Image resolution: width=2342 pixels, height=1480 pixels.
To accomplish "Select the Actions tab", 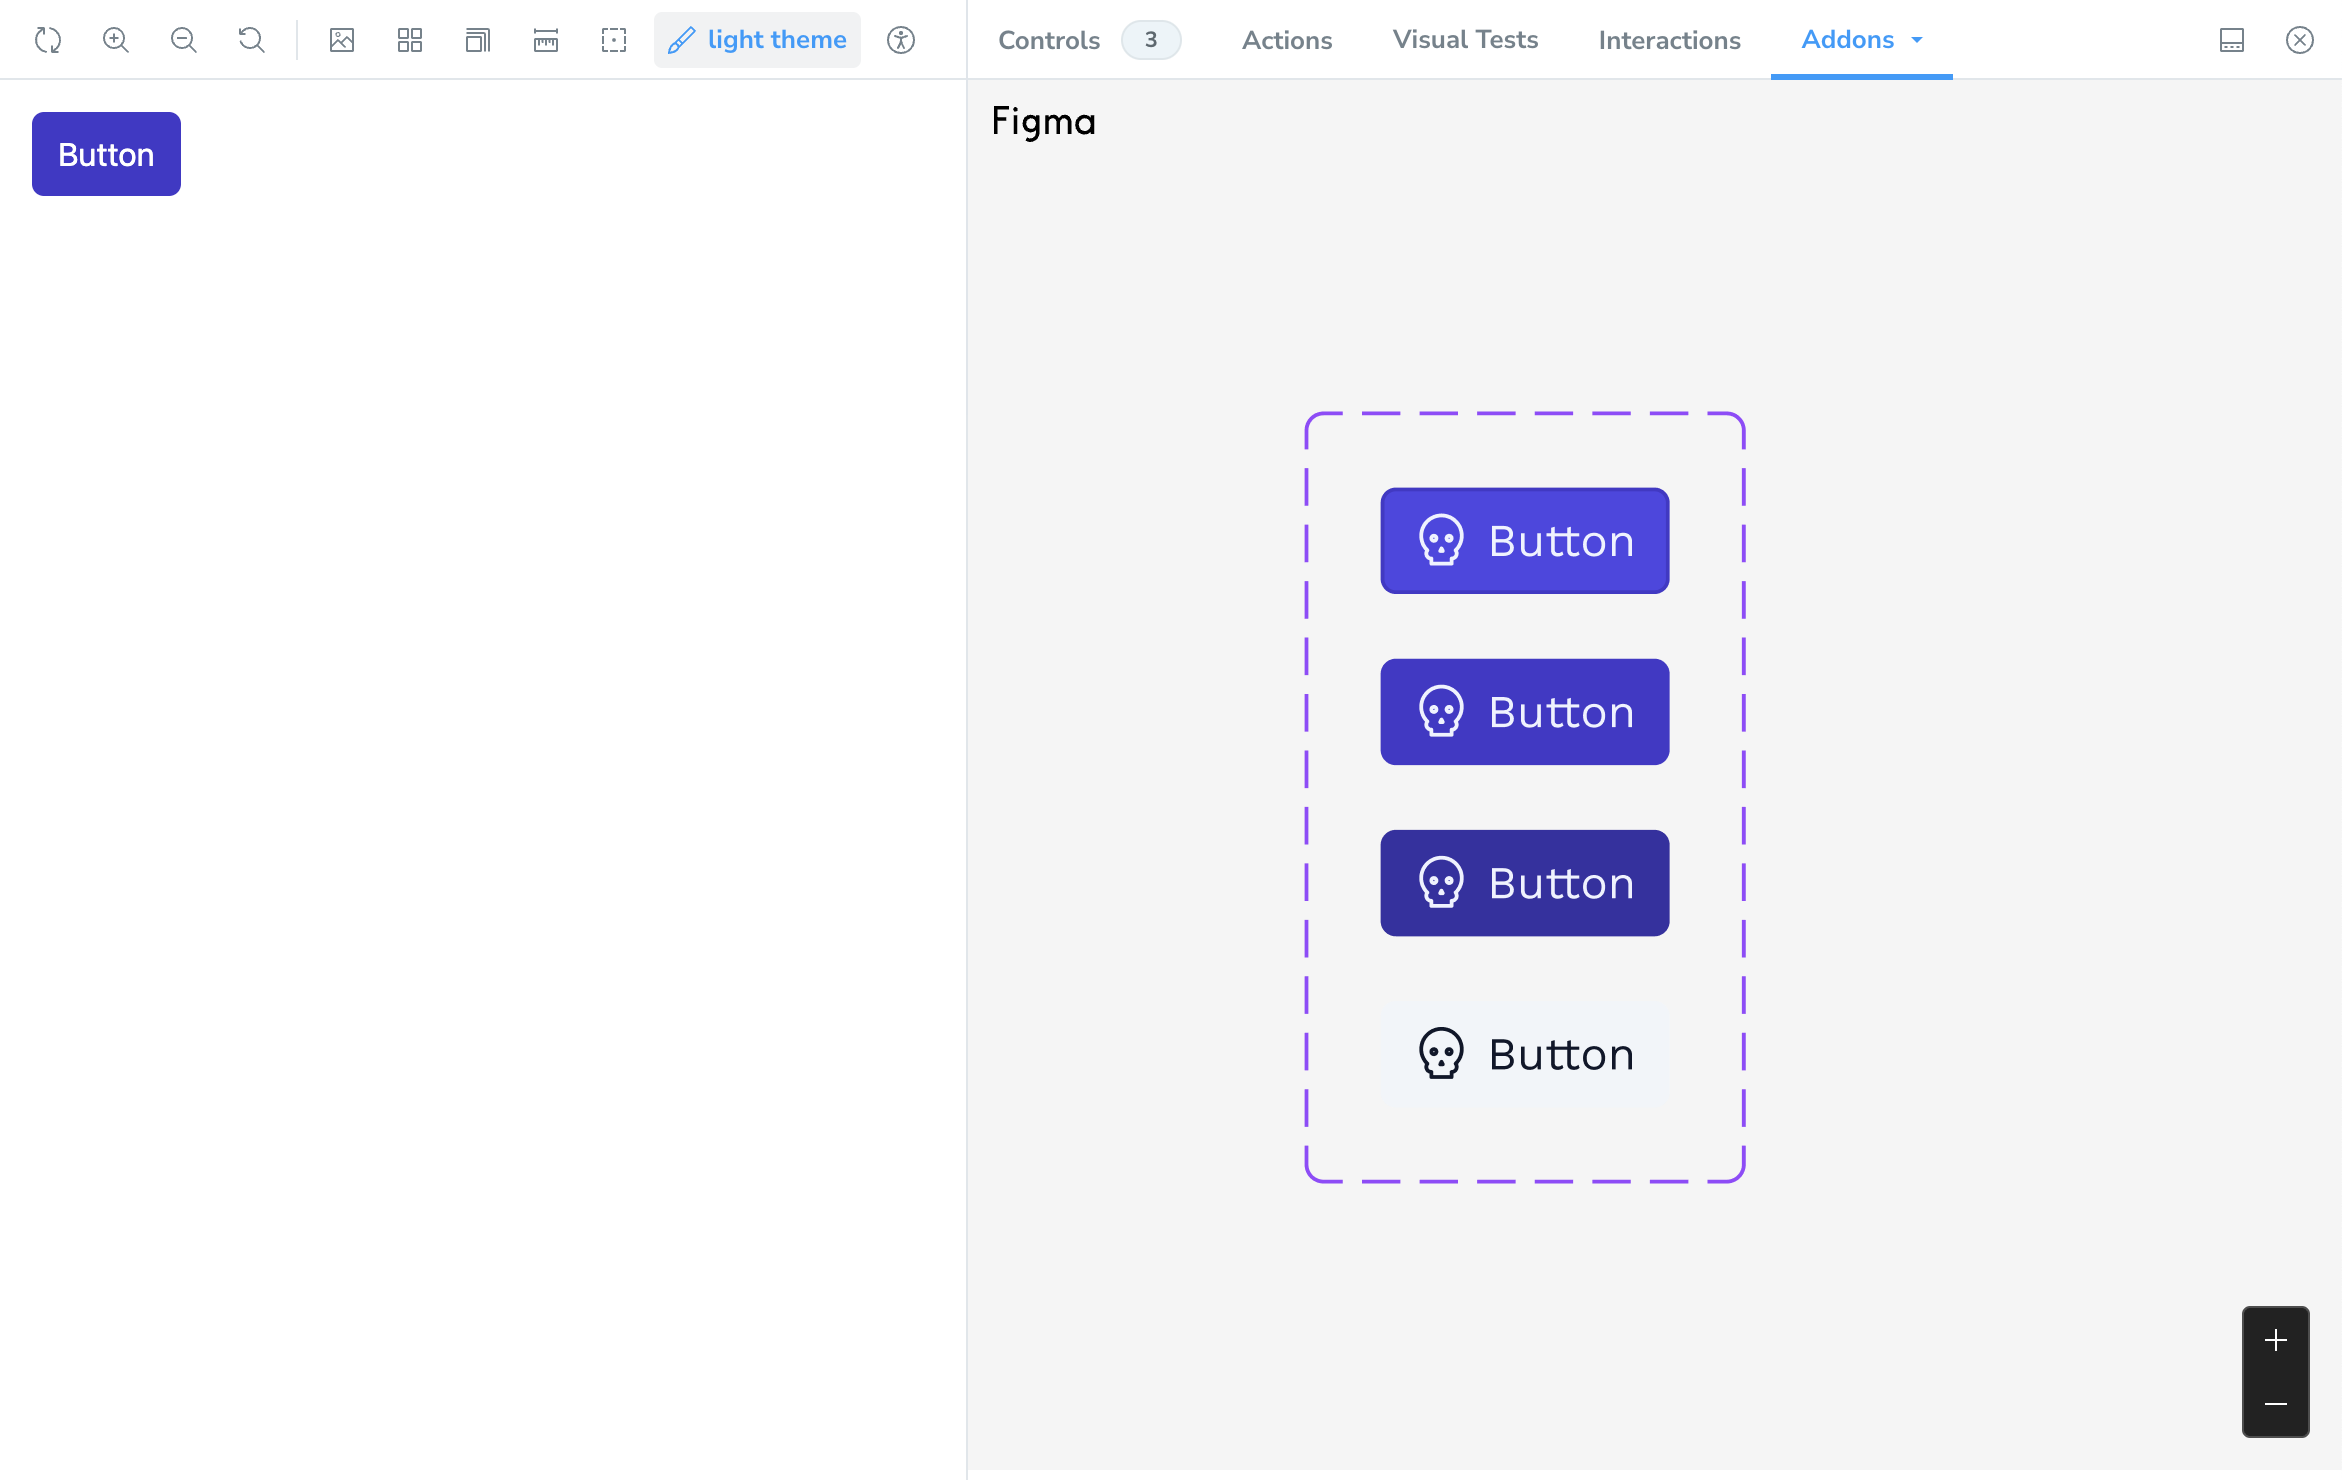I will (1286, 40).
